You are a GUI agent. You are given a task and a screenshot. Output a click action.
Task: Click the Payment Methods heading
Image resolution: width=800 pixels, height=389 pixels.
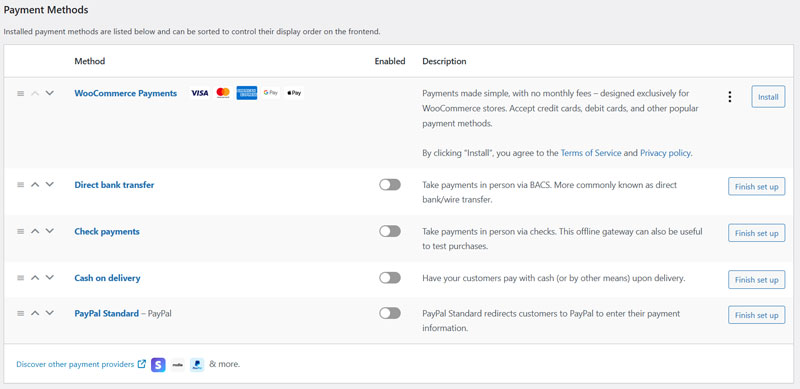pyautogui.click(x=46, y=10)
